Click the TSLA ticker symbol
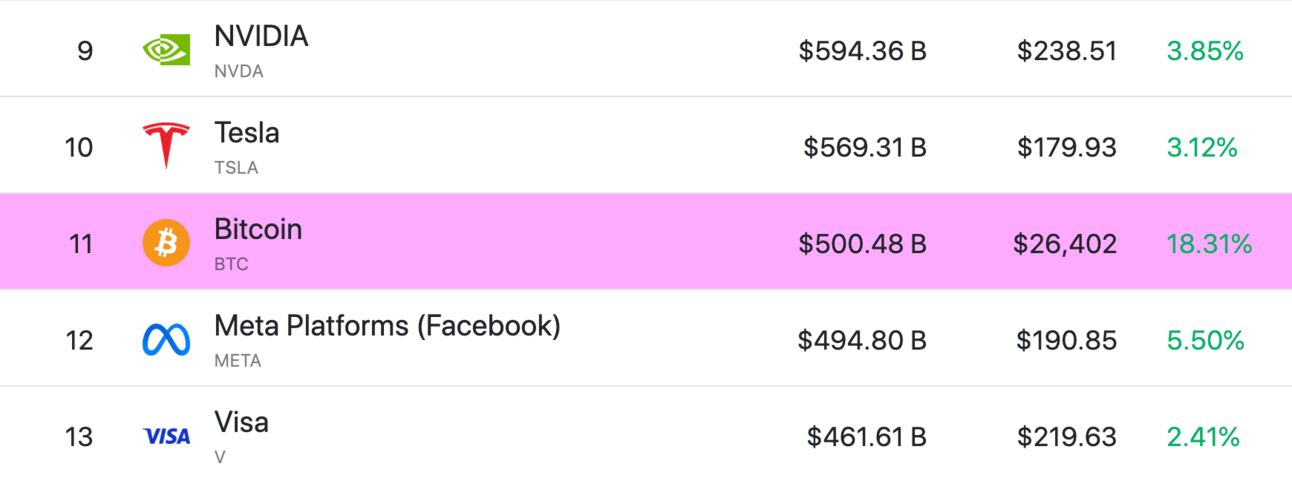Screen dimensions: 1292x481 (236, 168)
